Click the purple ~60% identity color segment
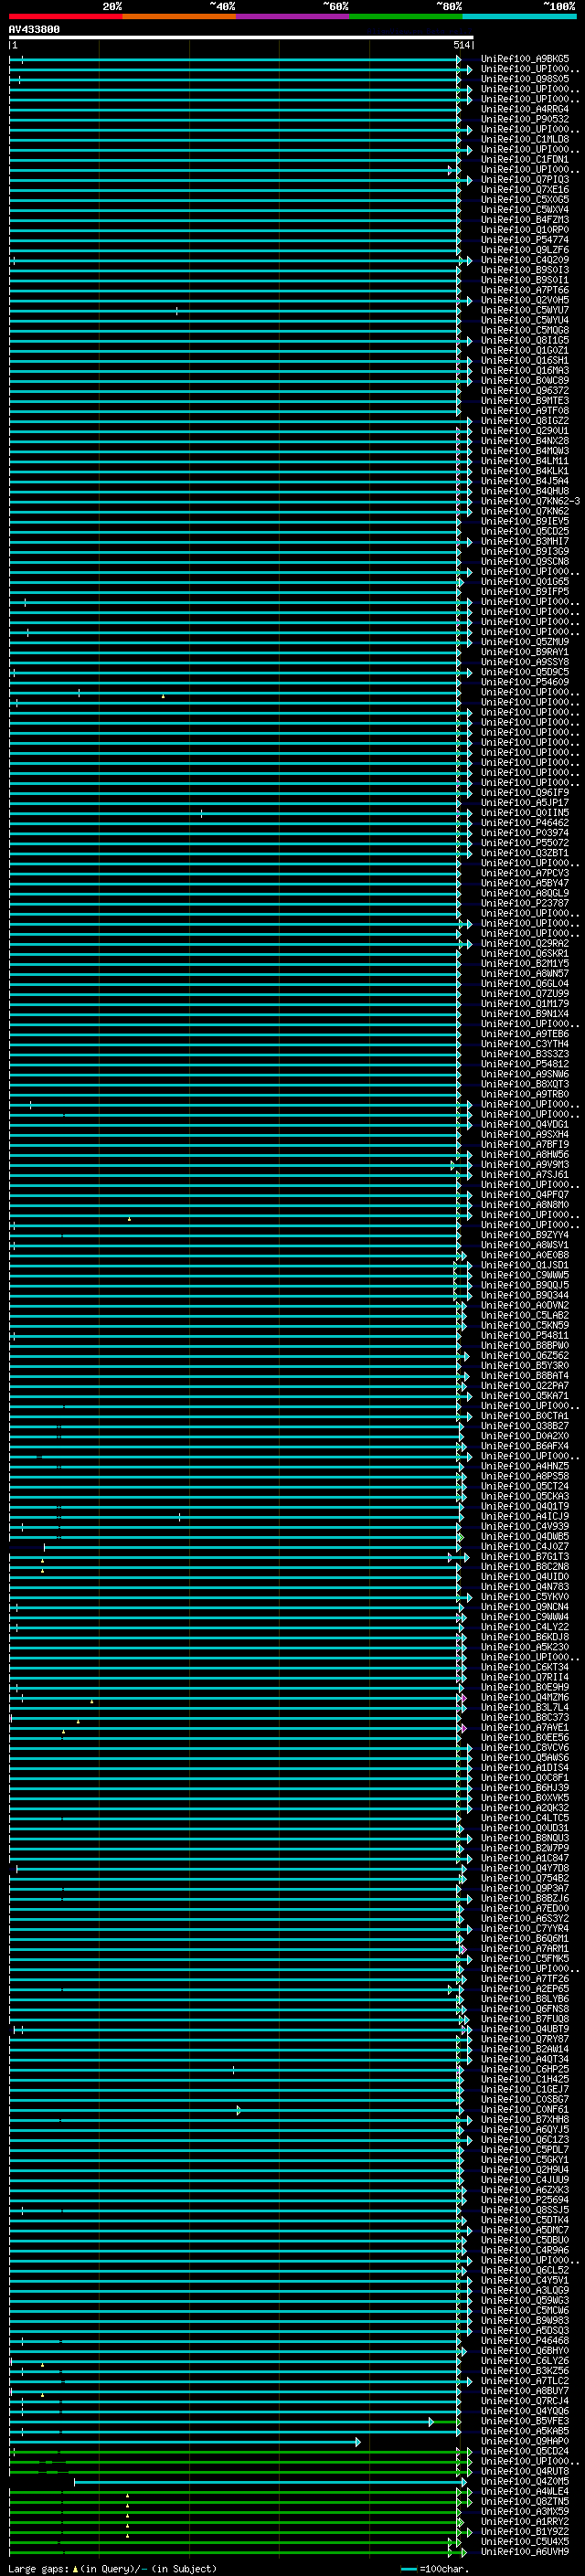Viewport: 585px width, 2576px height. (x=292, y=17)
